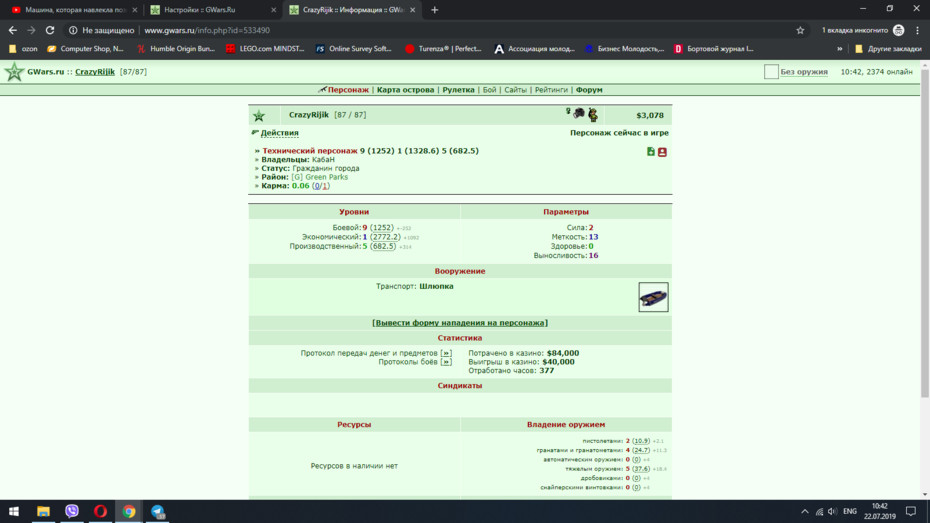
Task: Open the ozon bookmark
Action: [x=23, y=49]
